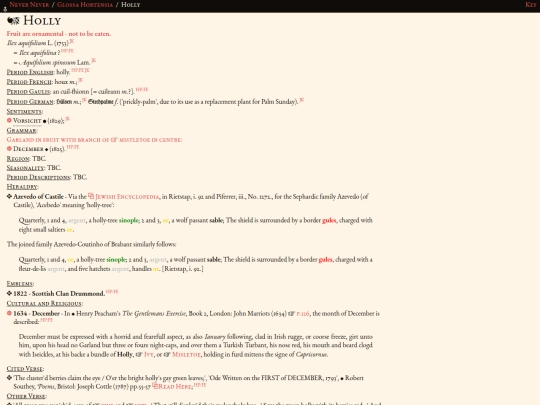Screen dimensions: 540x405
Task: Click the red 'gules' word in the first blazon
Action: [x=329, y=220]
